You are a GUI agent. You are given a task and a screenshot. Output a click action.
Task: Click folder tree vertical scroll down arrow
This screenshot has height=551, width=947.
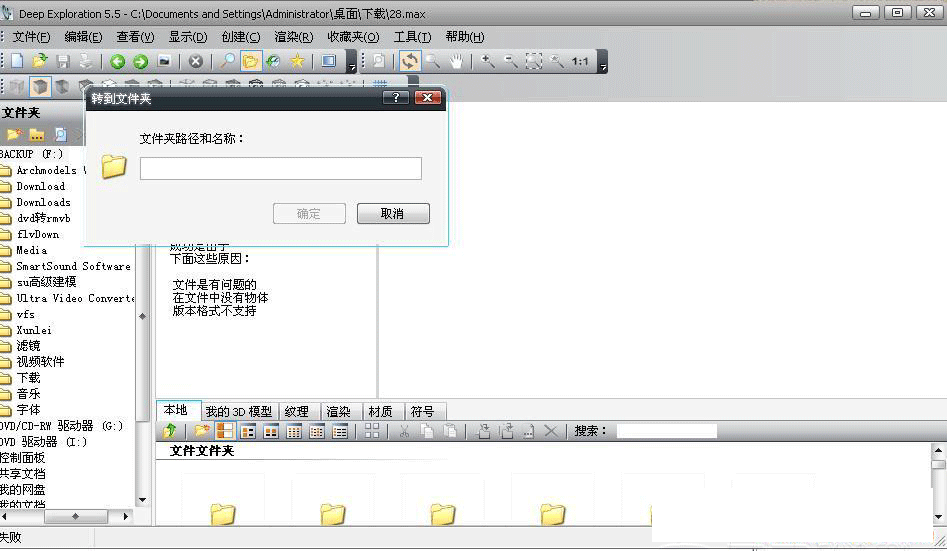pyautogui.click(x=143, y=500)
